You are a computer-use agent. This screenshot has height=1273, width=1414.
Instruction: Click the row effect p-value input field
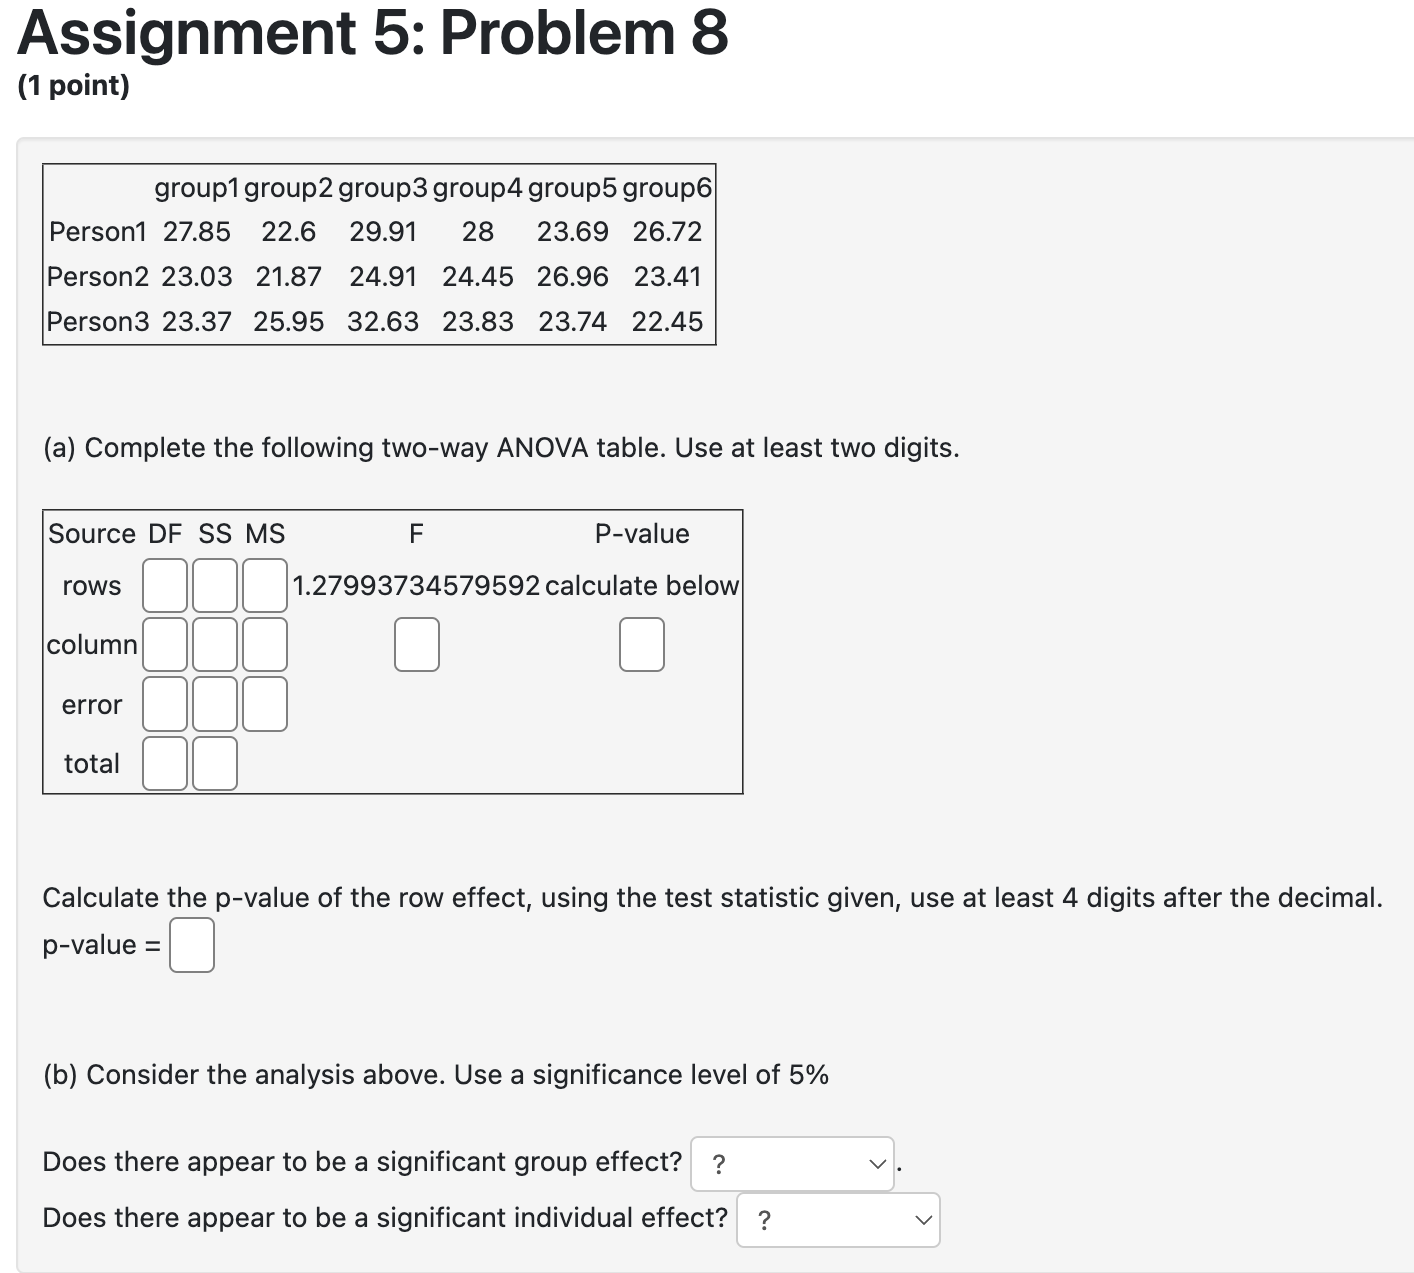(190, 944)
